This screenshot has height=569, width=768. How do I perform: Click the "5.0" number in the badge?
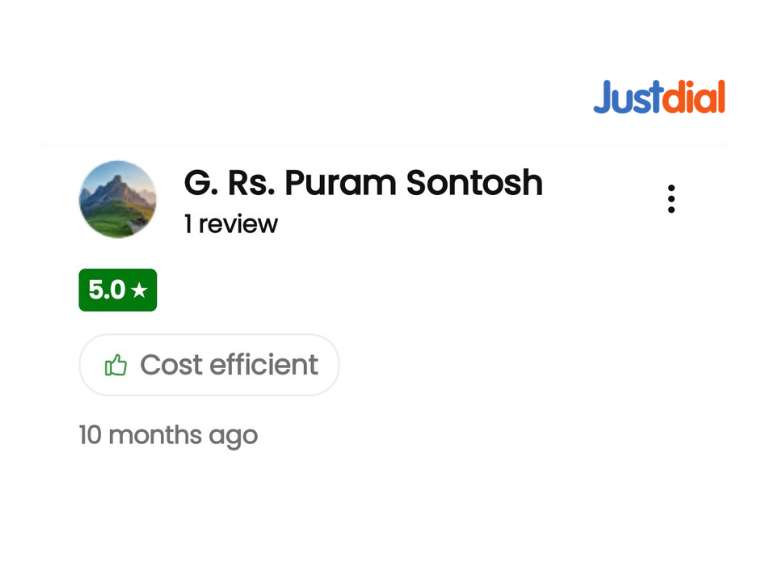[x=106, y=290]
